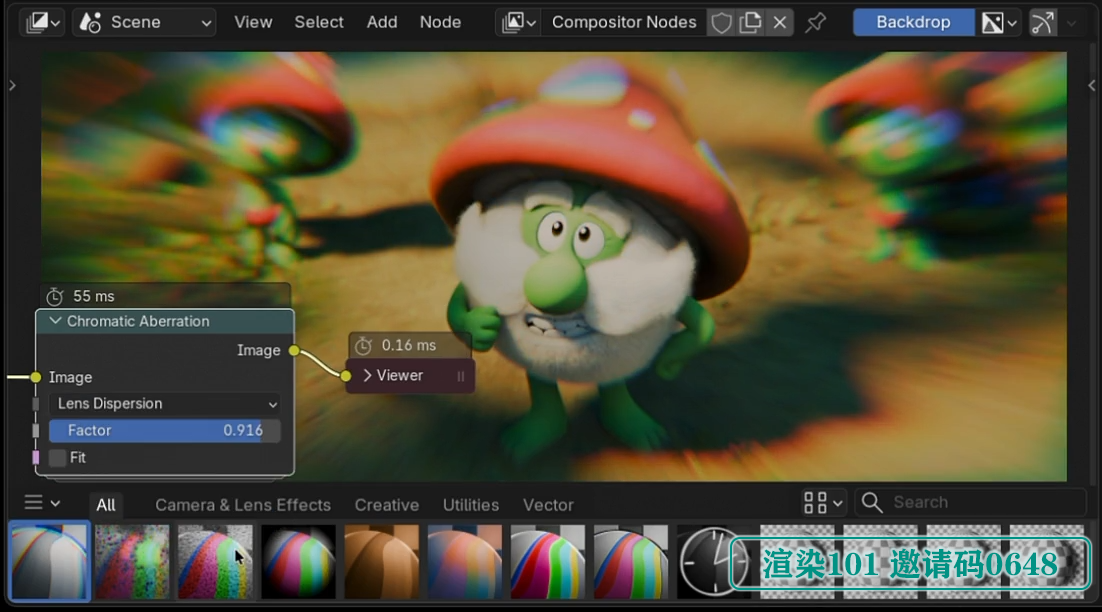This screenshot has width=1102, height=612.
Task: Select the first highlighted asset thumbnail
Action: click(x=49, y=561)
